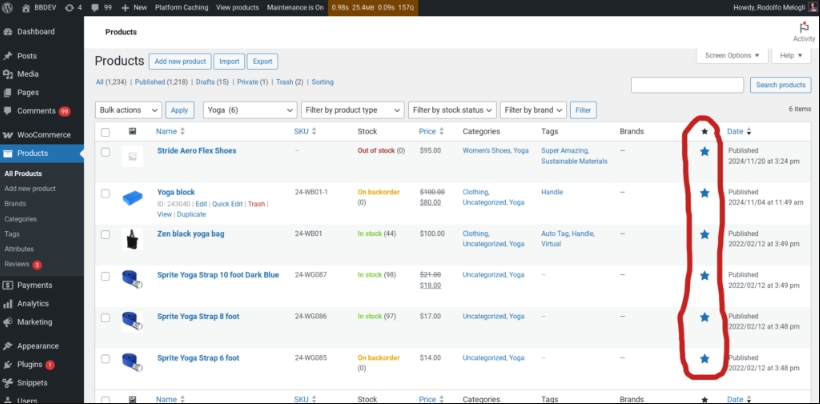Image resolution: width=820 pixels, height=404 pixels.
Task: Check the Zen black yoga bag row checkbox
Action: pos(105,235)
